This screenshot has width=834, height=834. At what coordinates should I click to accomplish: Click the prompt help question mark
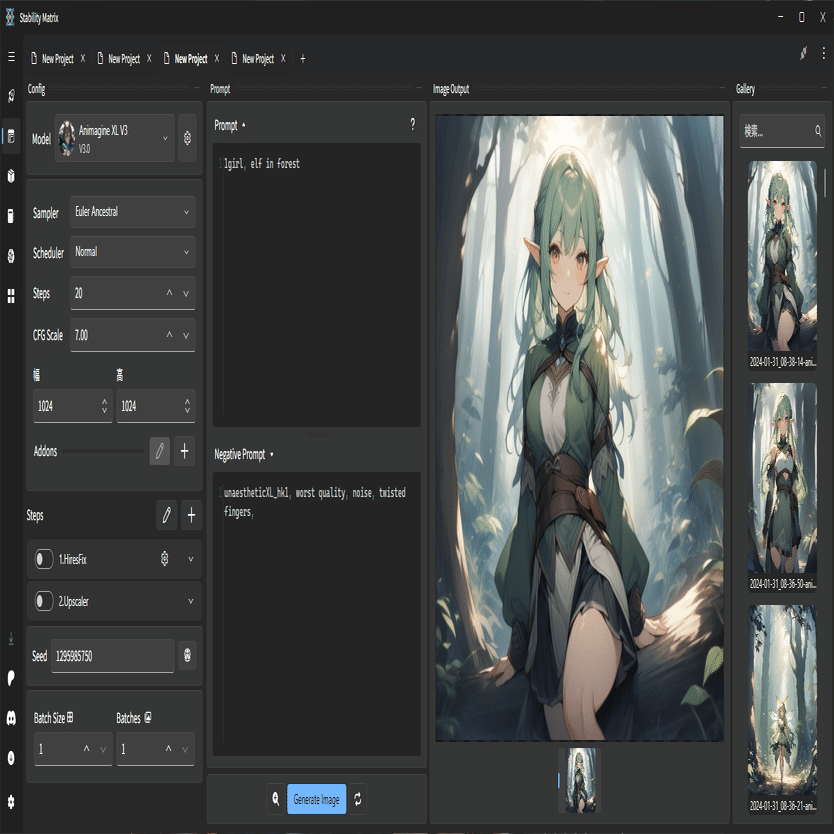click(412, 125)
